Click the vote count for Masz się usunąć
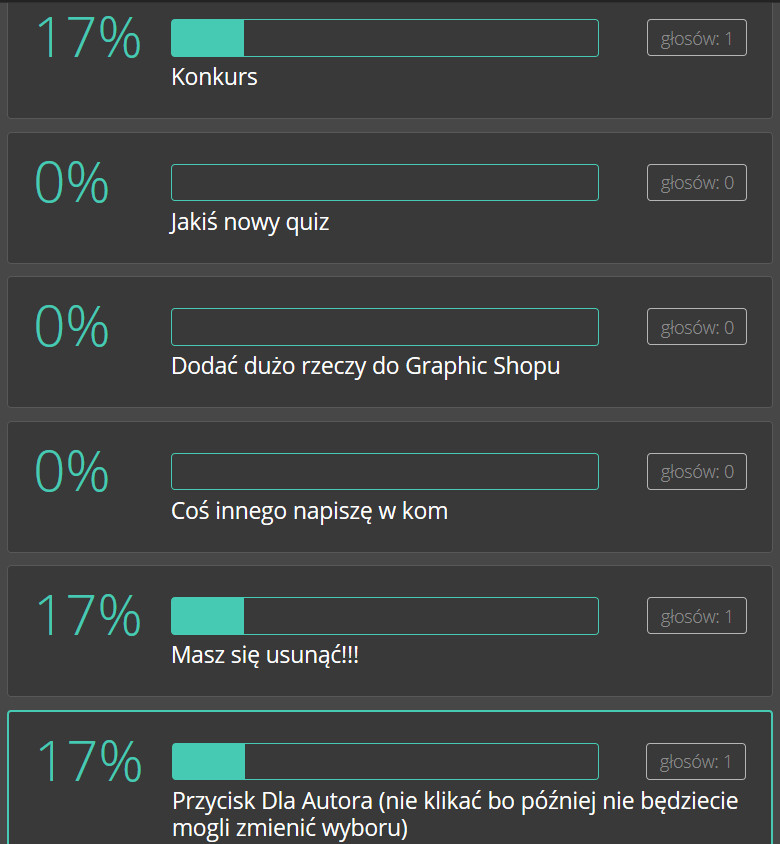Image resolution: width=780 pixels, height=844 pixels. 697,616
